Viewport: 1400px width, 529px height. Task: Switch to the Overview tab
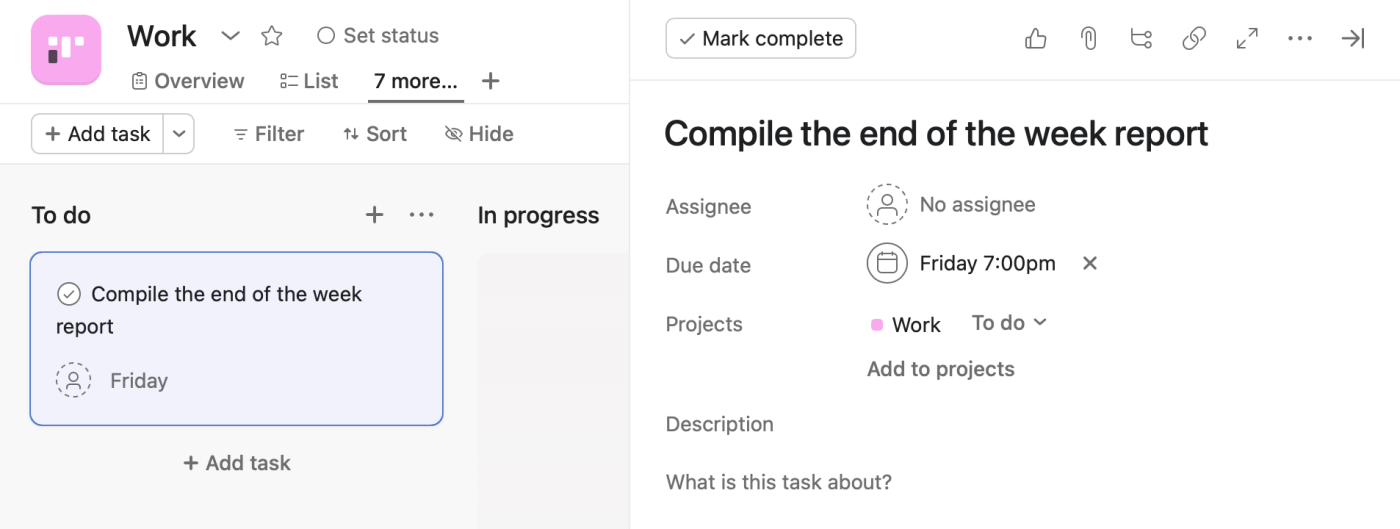[188, 81]
